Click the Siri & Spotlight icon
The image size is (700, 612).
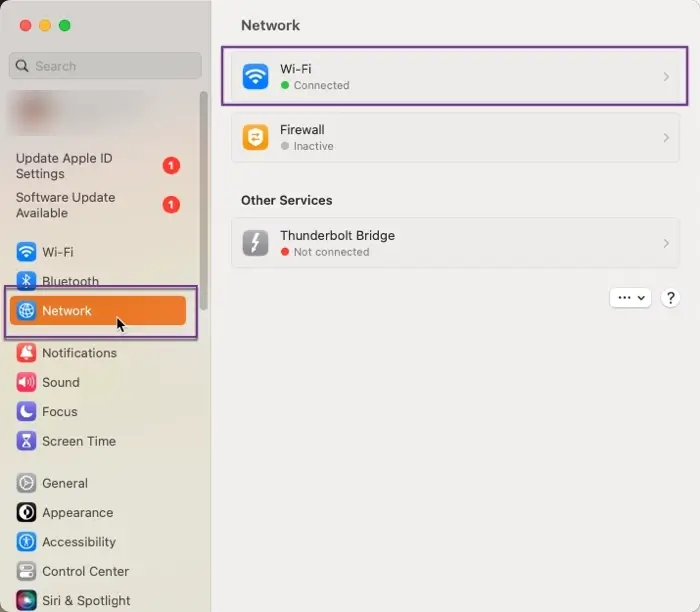(26, 600)
